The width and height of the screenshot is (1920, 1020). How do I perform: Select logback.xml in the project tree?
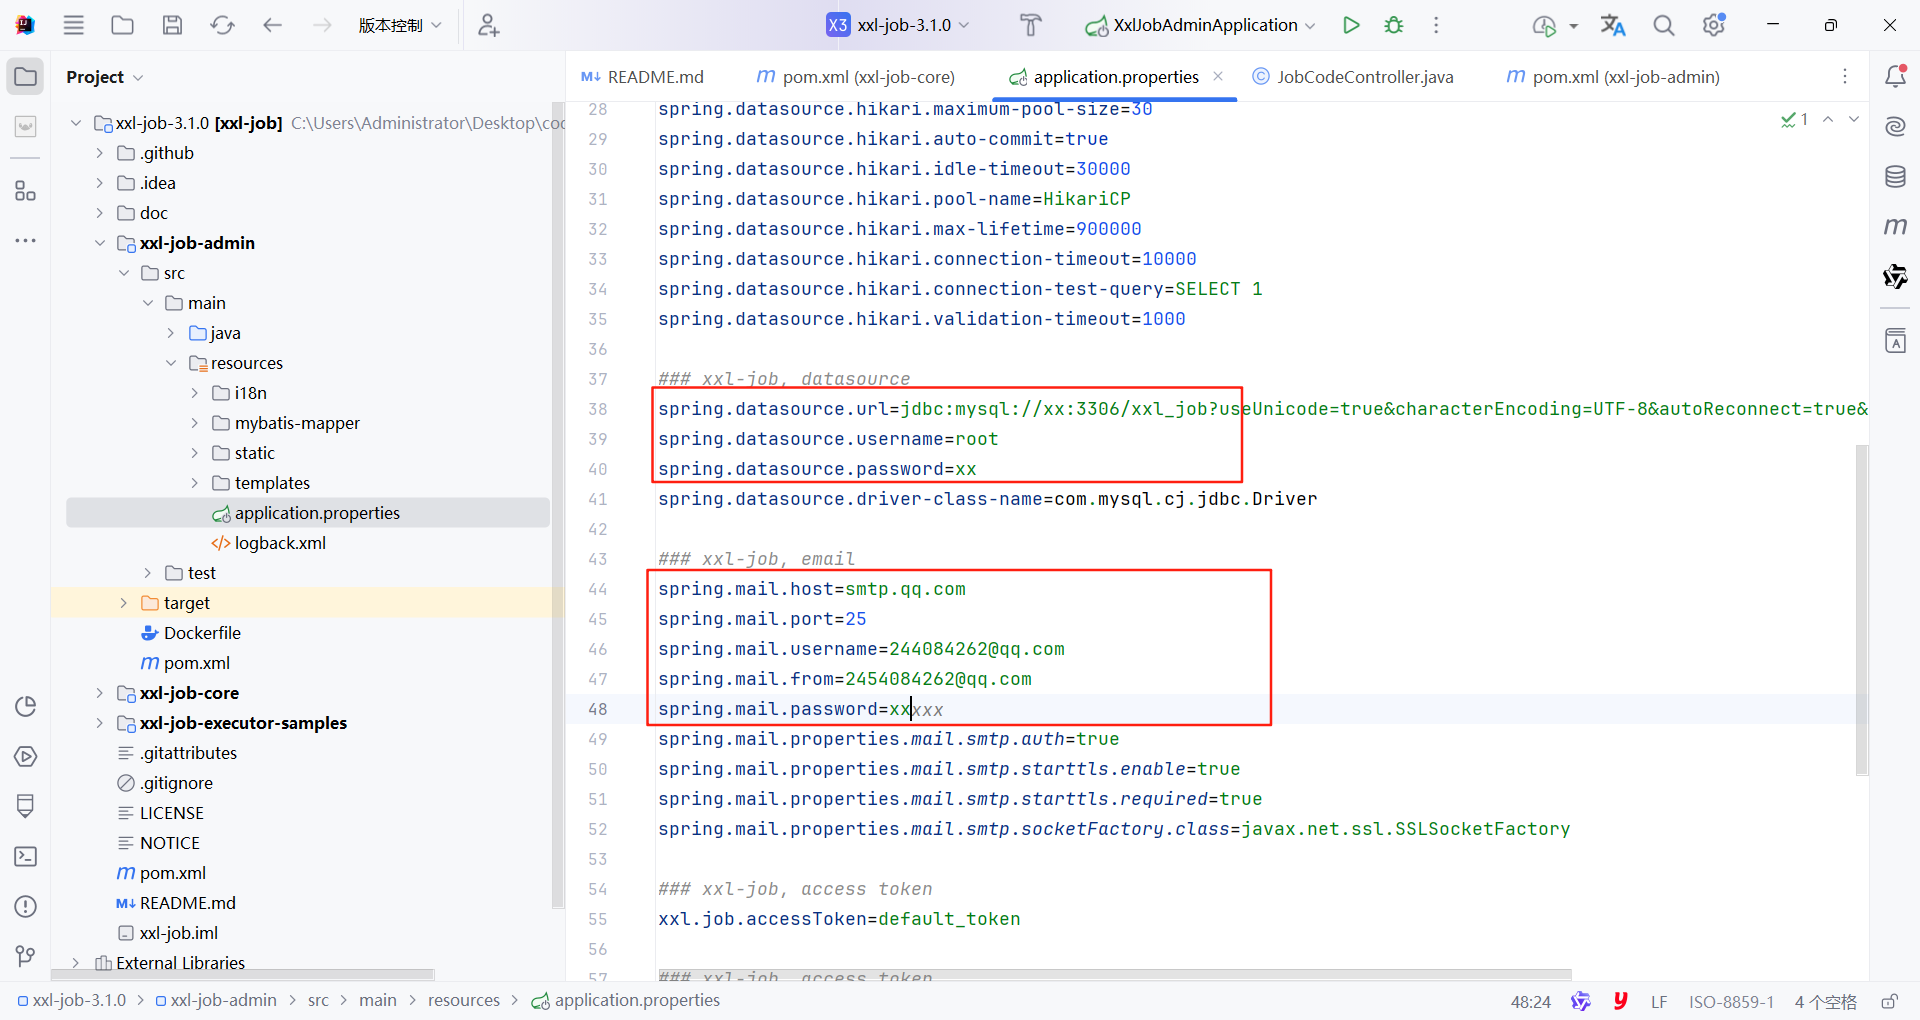[280, 543]
